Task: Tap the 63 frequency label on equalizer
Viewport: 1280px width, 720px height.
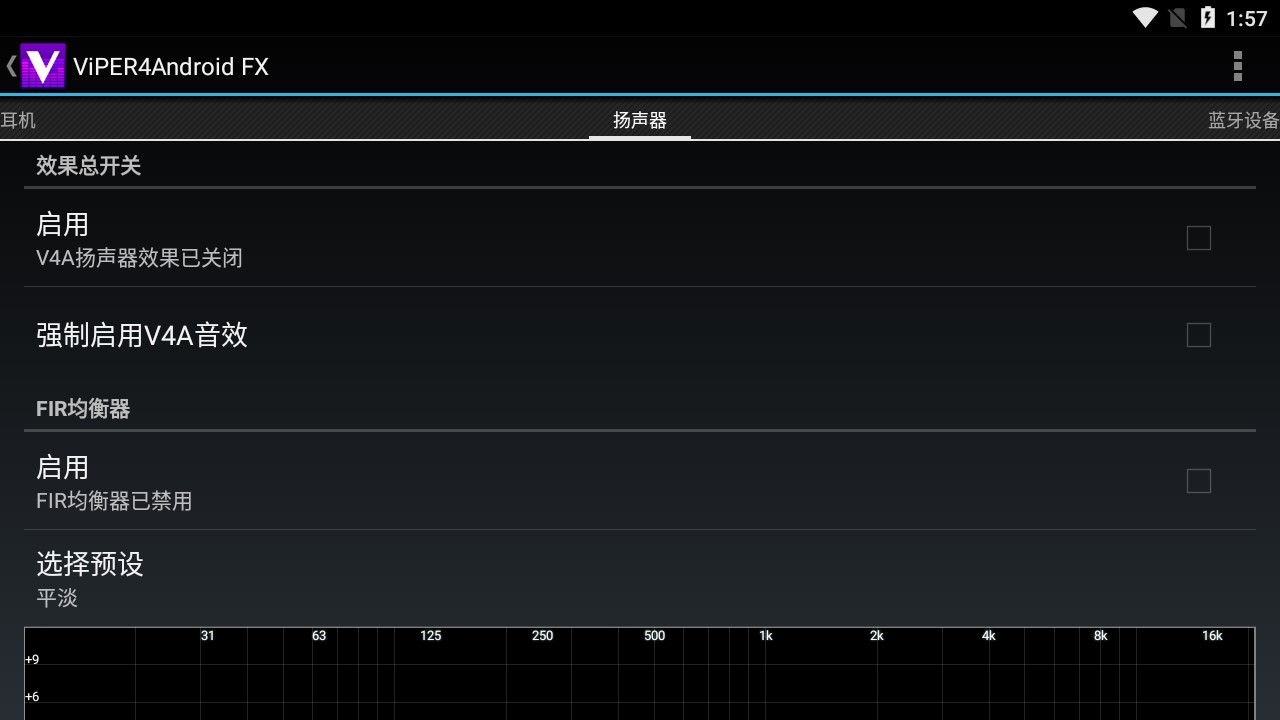Action: click(319, 636)
